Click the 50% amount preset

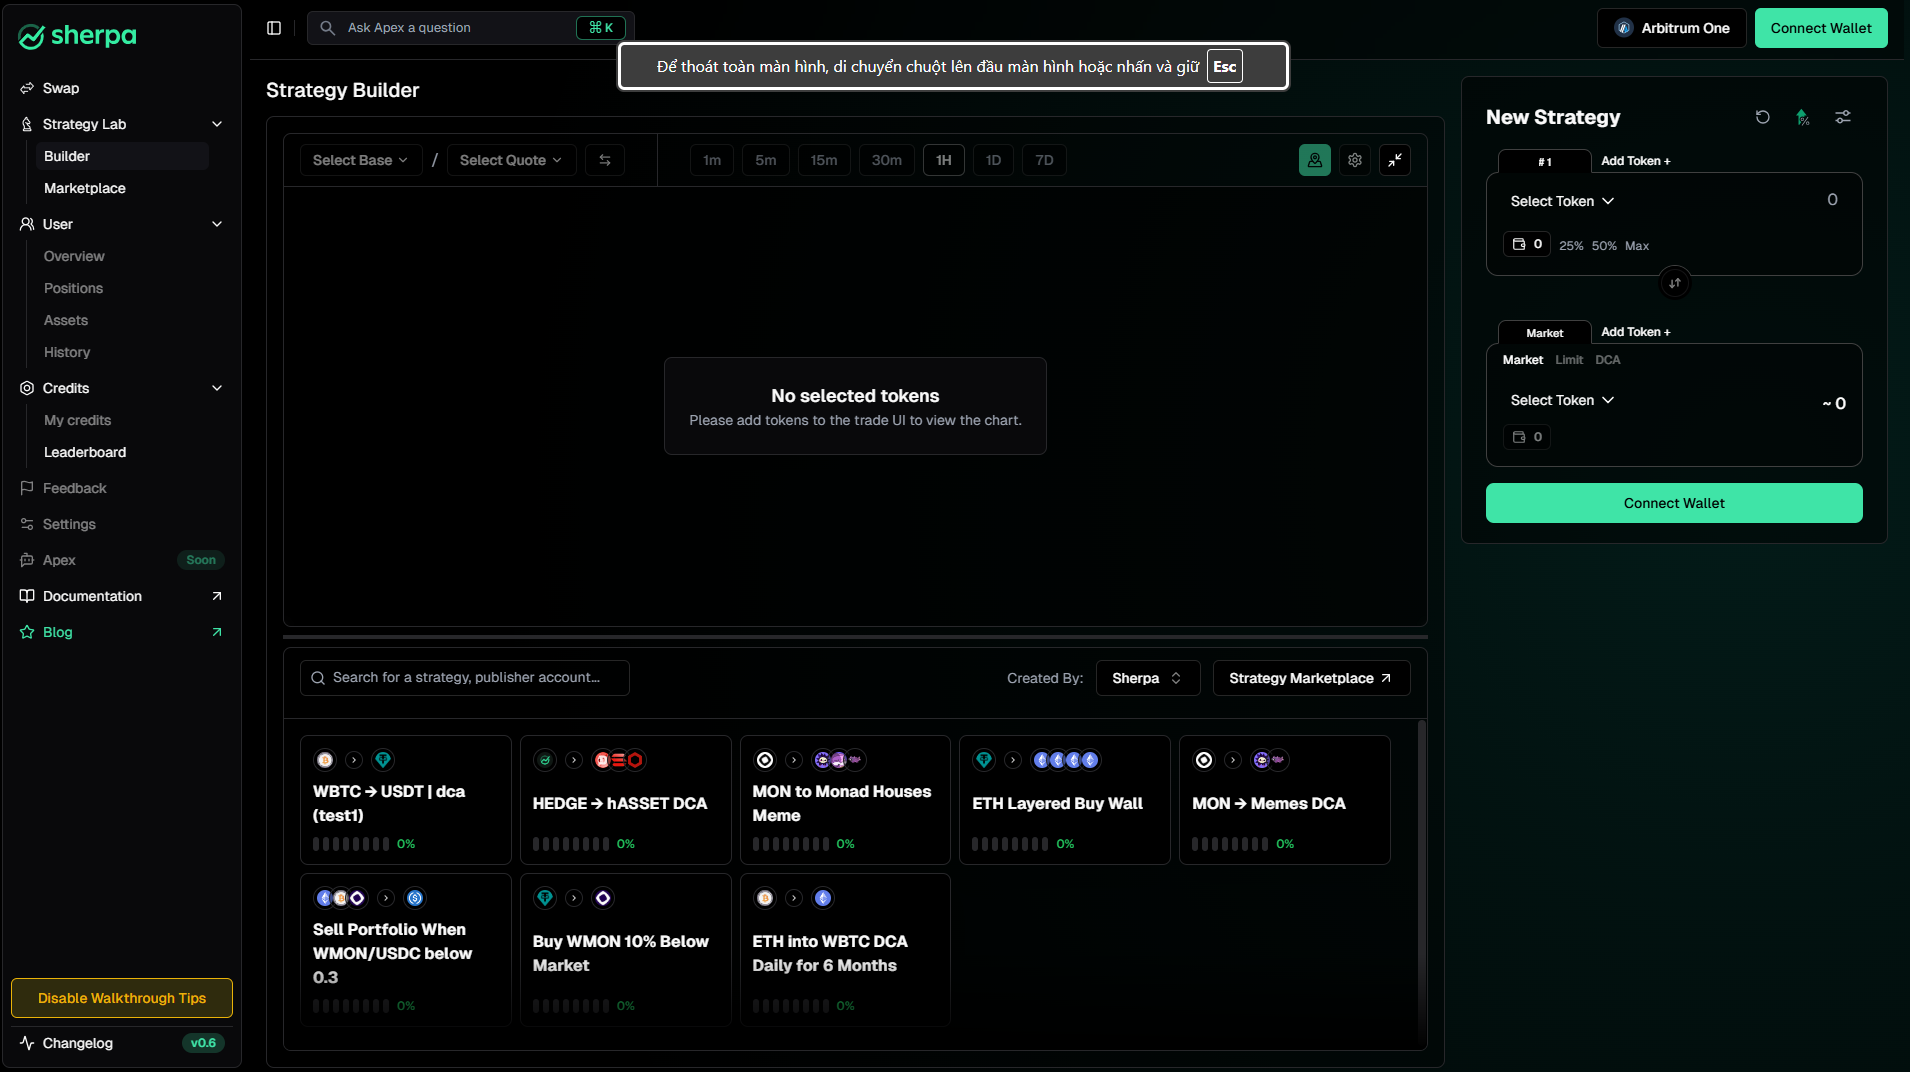[1604, 246]
